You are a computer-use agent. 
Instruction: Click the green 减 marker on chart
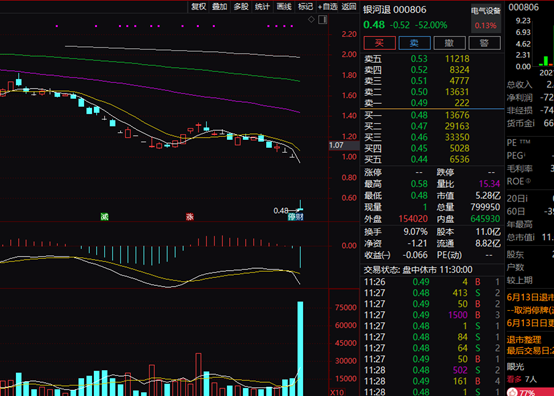click(x=104, y=217)
